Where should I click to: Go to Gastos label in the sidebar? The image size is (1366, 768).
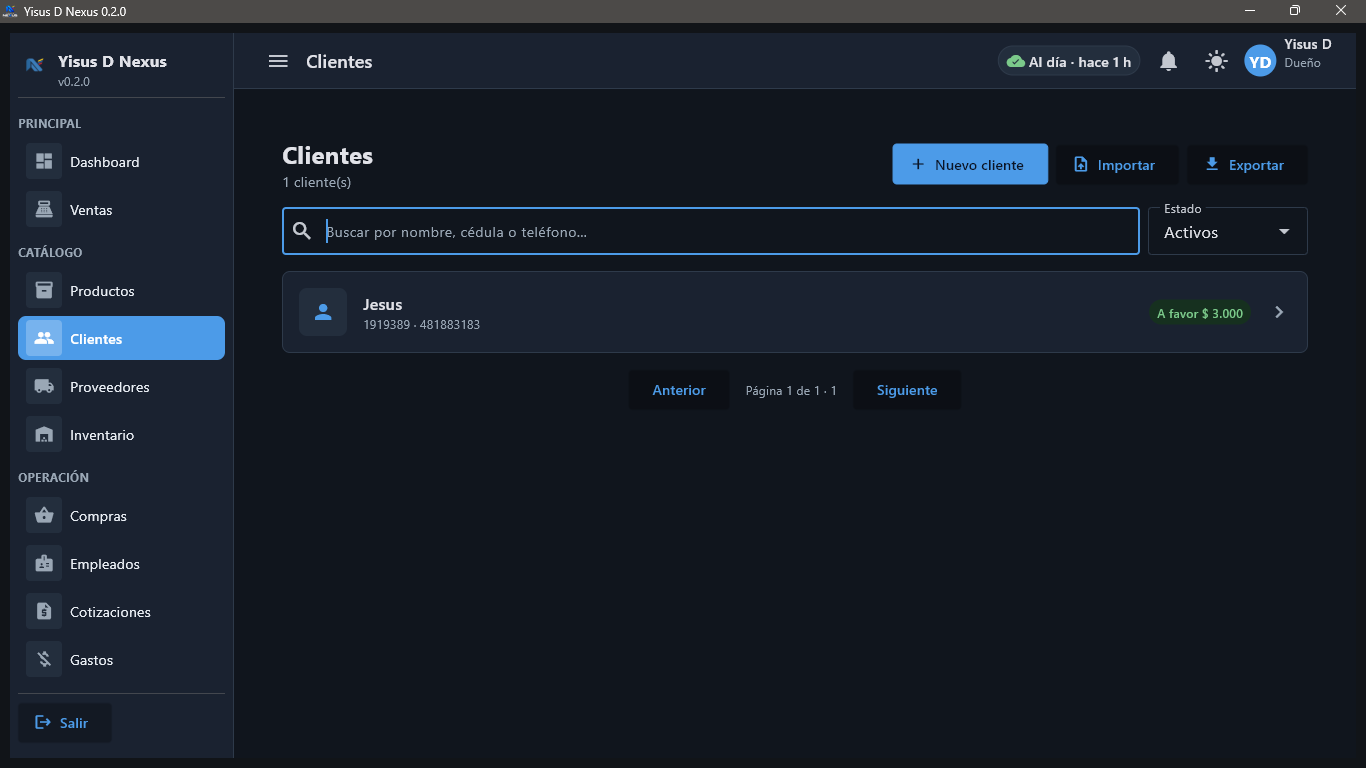pos(91,660)
